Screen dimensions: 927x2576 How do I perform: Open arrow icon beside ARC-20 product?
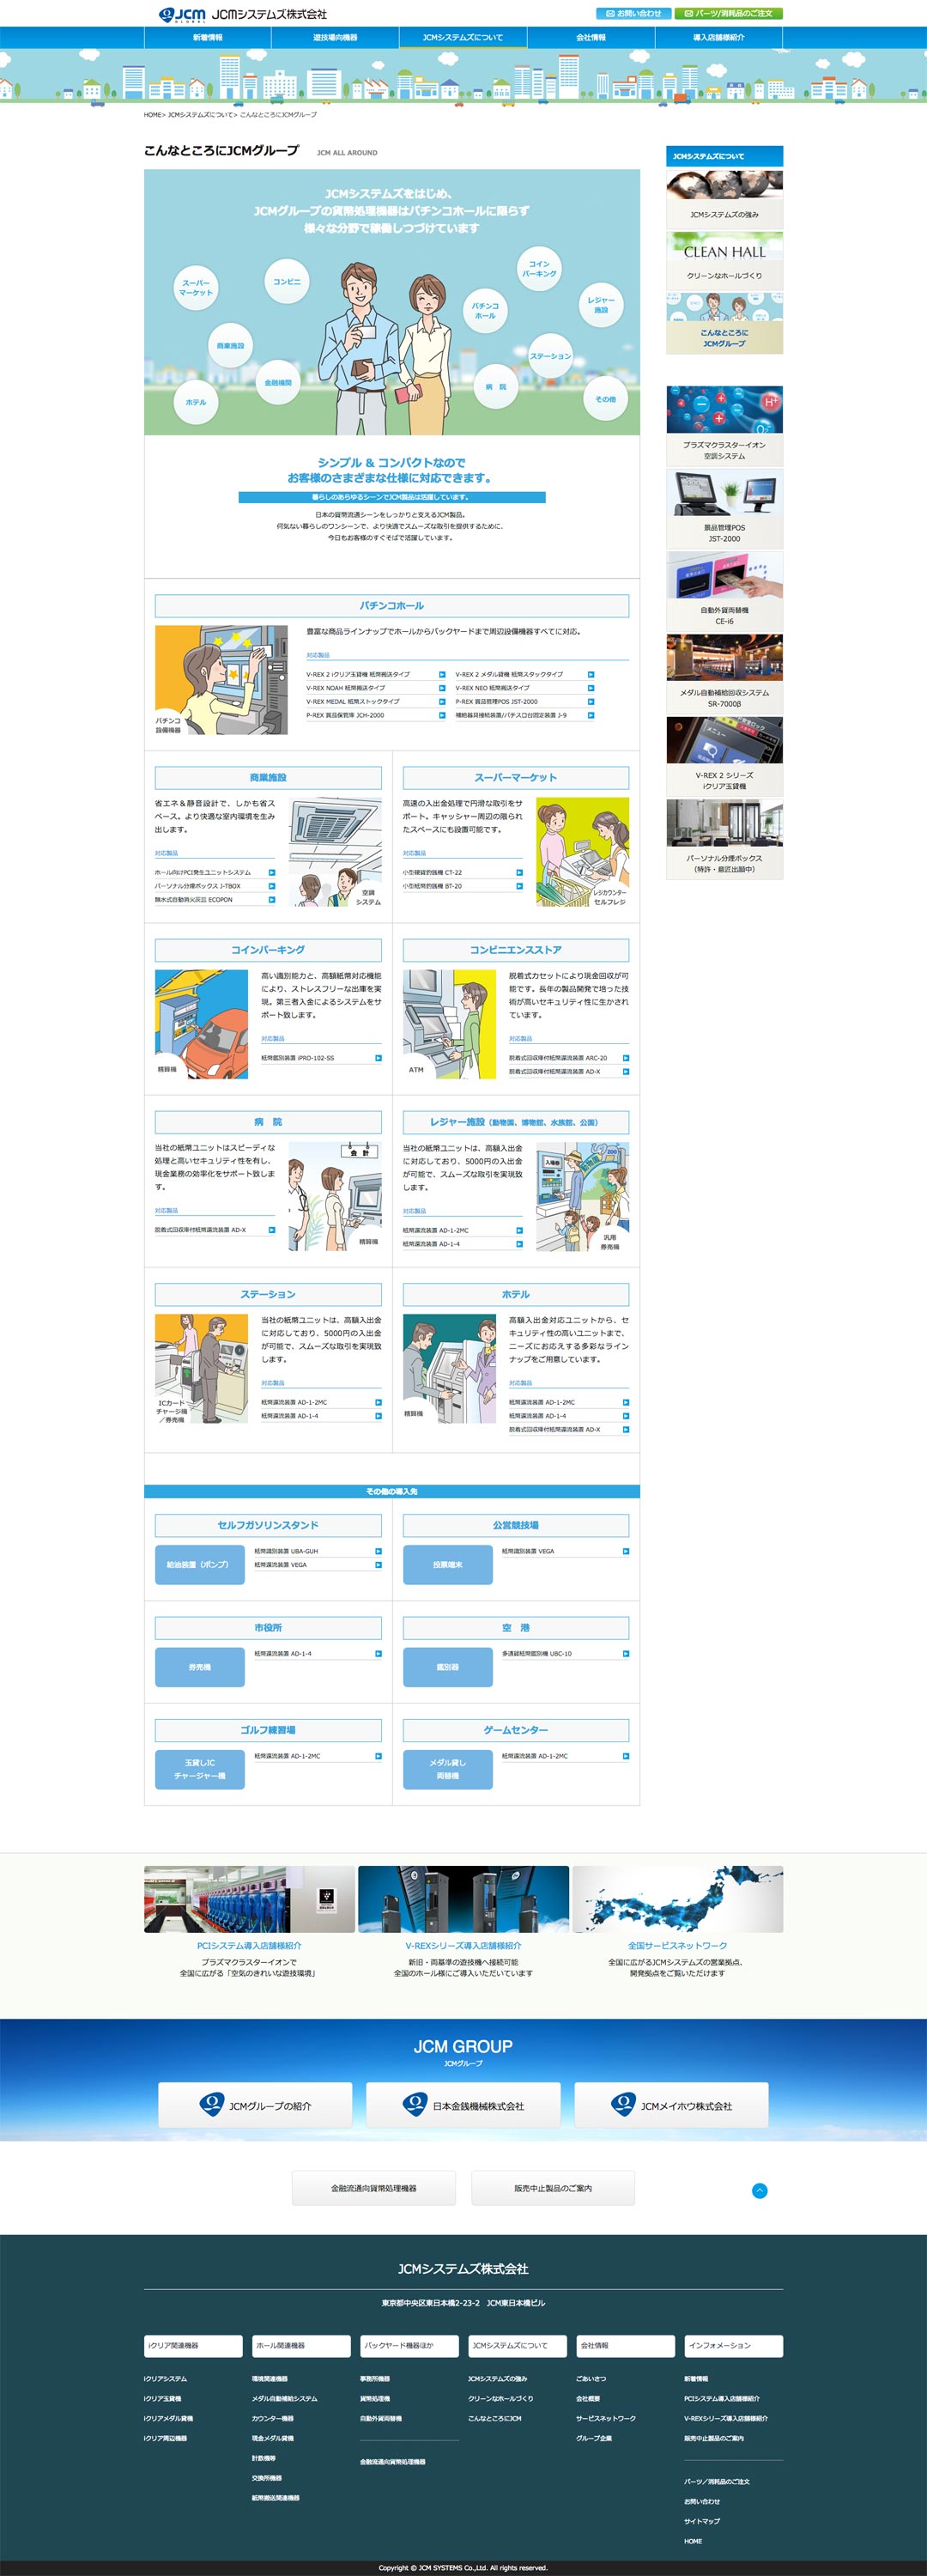point(626,1058)
